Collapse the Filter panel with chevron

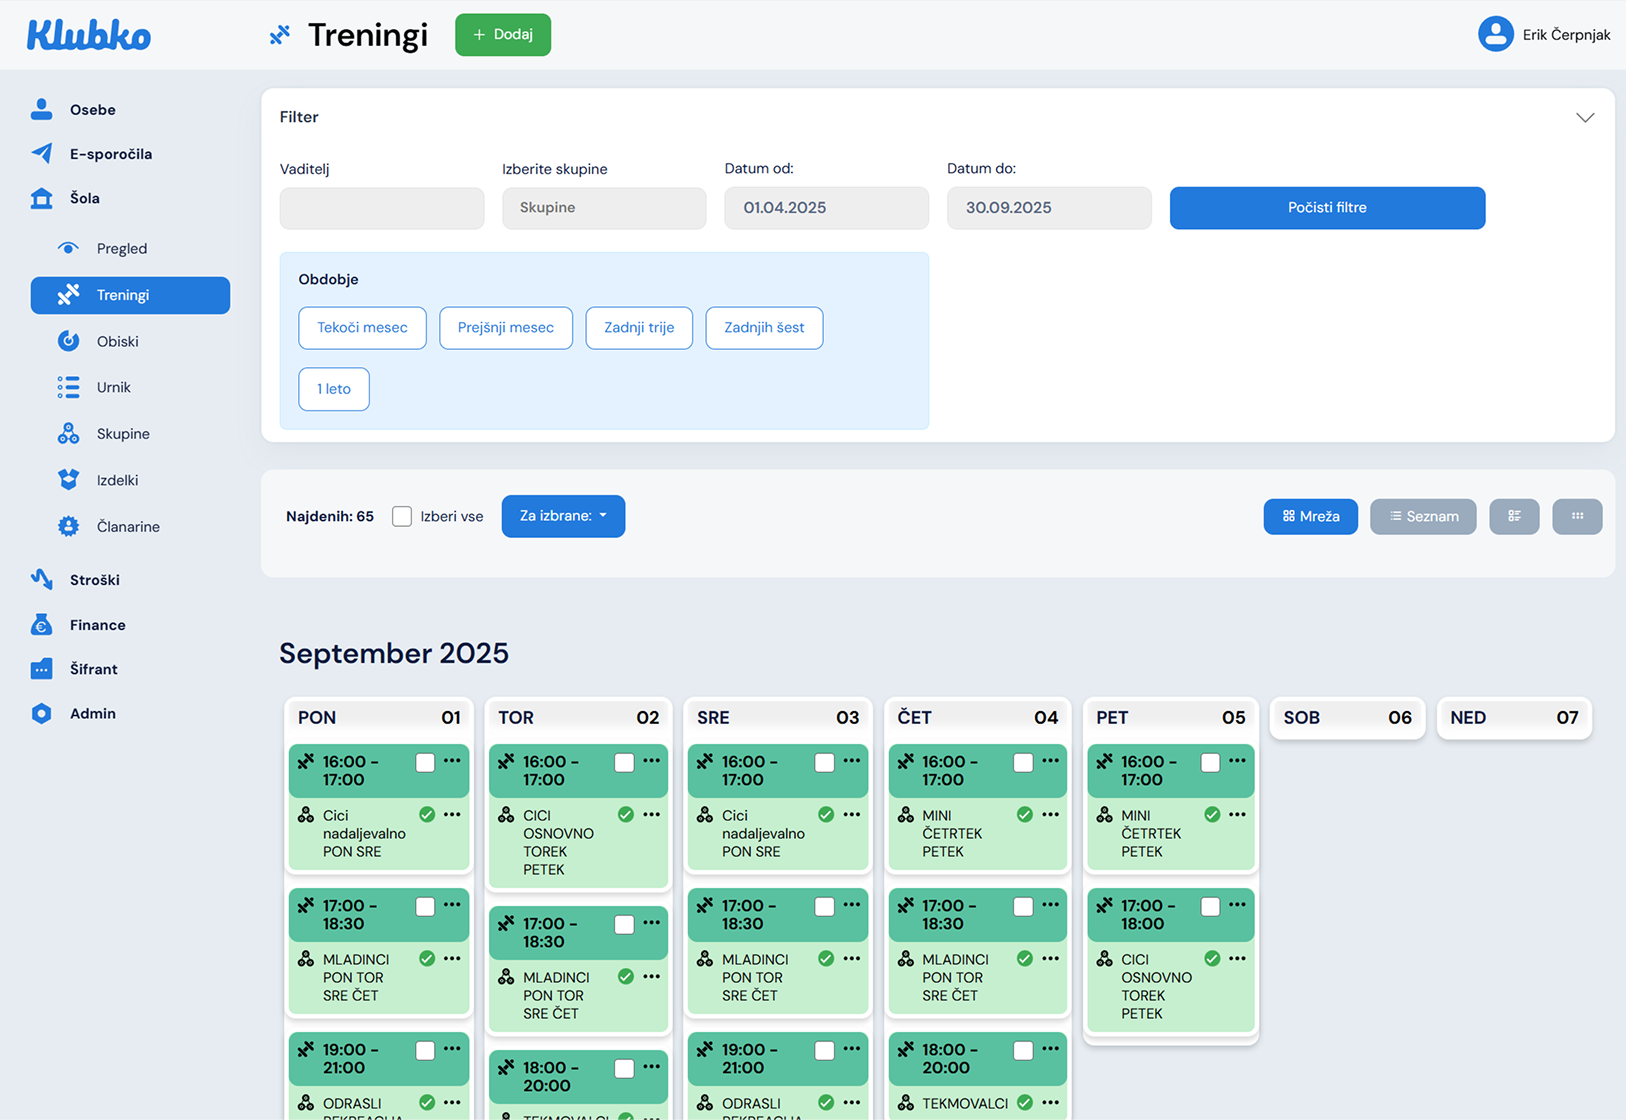tap(1585, 117)
